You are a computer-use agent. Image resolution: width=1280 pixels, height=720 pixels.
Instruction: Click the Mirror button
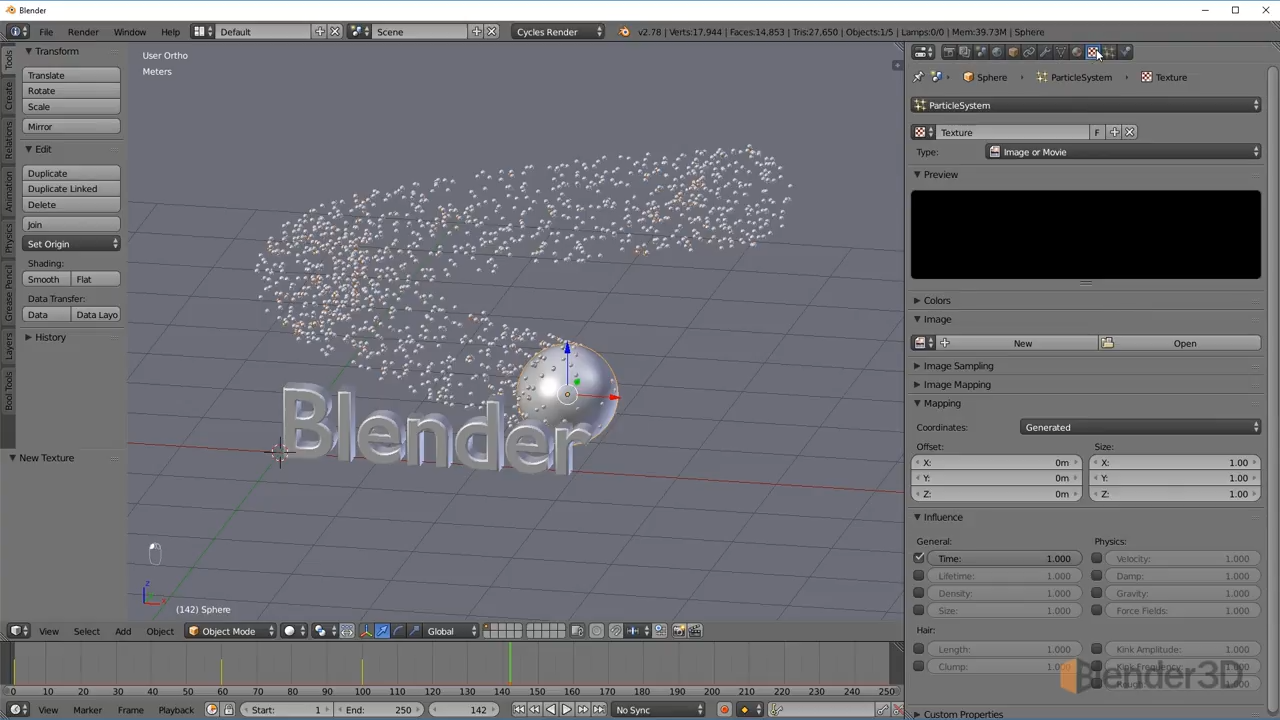point(72,127)
